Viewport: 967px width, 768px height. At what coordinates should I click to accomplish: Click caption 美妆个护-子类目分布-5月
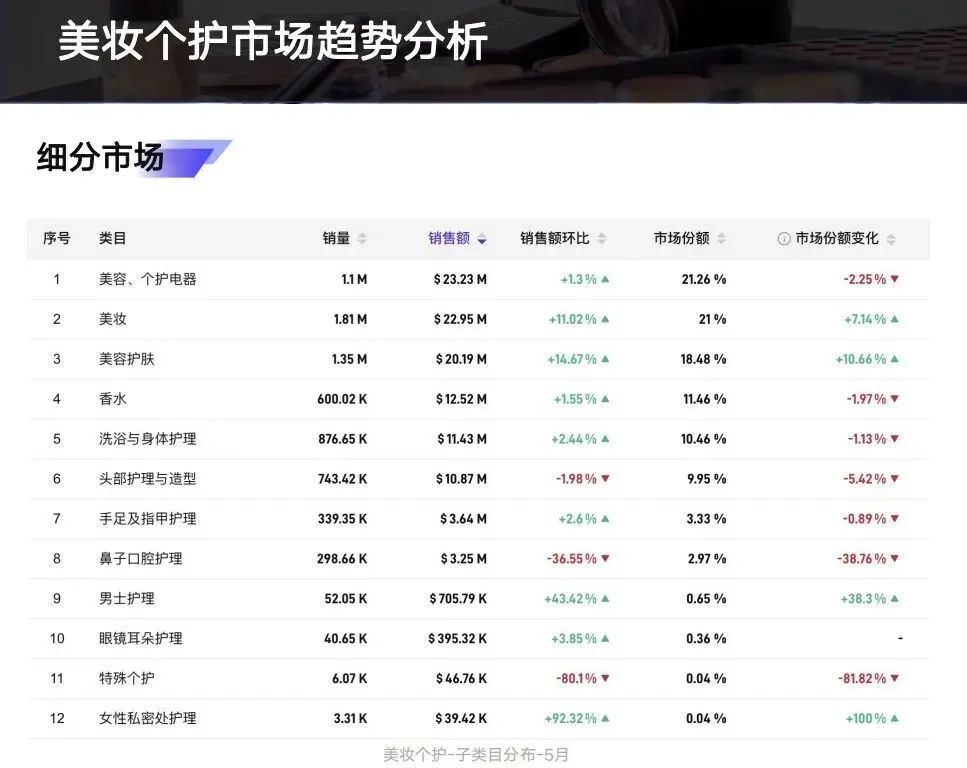pyautogui.click(x=475, y=754)
